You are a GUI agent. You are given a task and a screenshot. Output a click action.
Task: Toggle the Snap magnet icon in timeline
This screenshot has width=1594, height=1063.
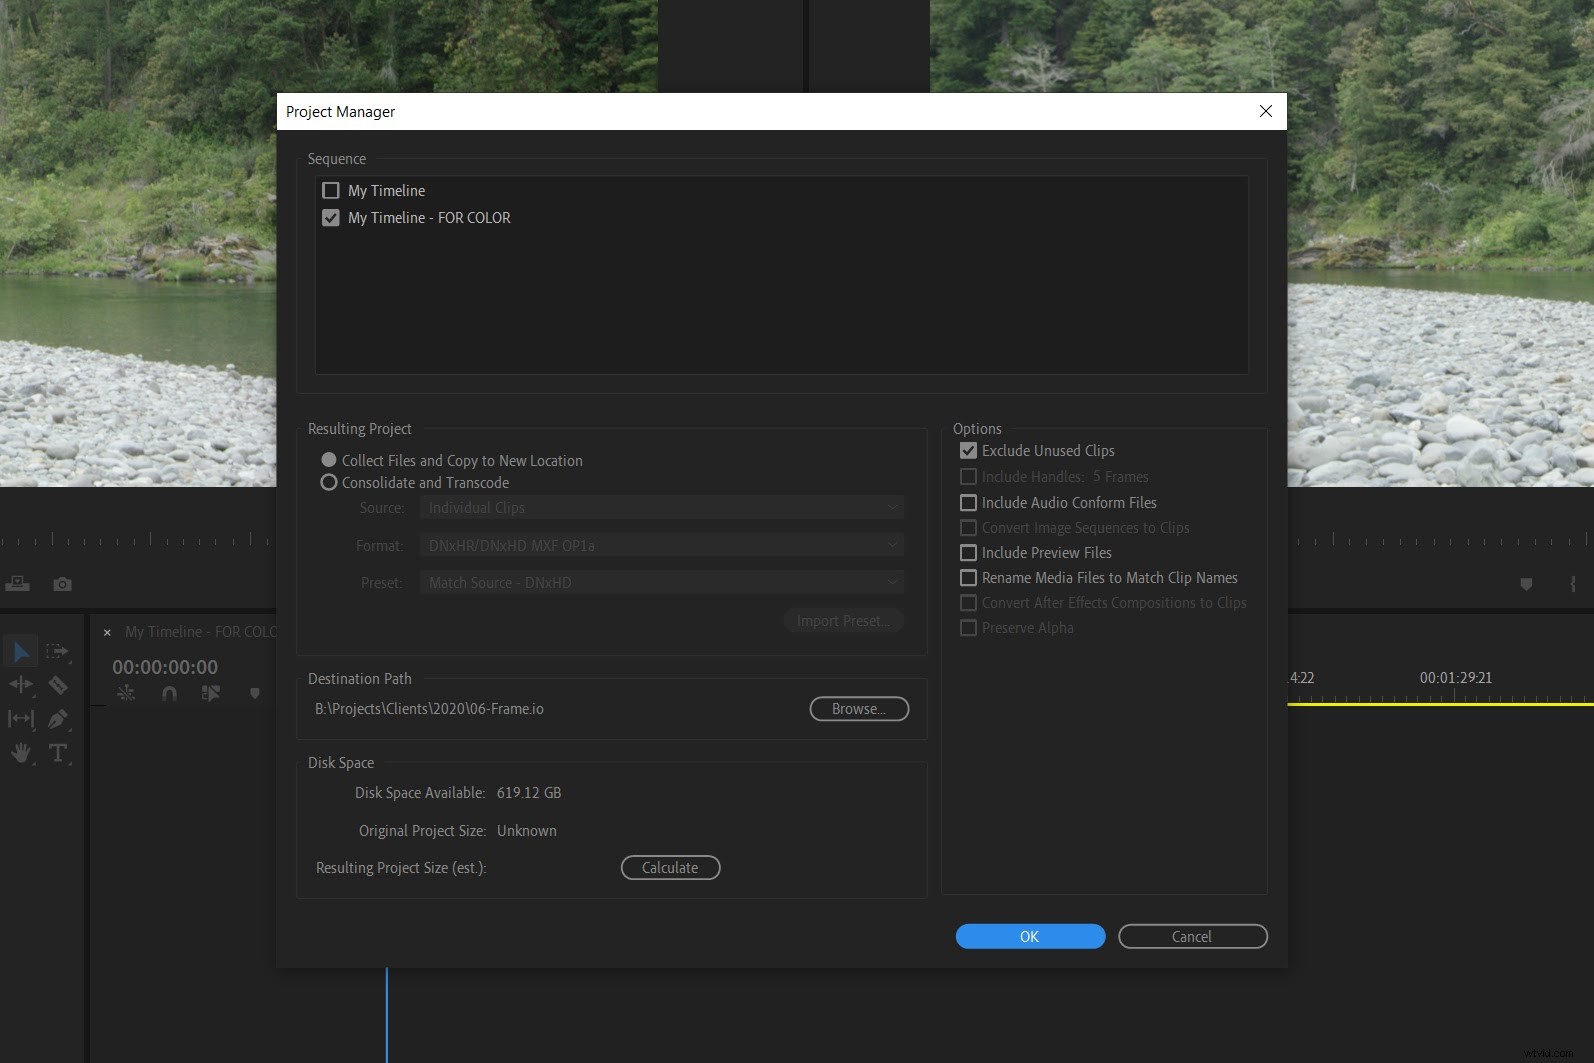pyautogui.click(x=169, y=693)
